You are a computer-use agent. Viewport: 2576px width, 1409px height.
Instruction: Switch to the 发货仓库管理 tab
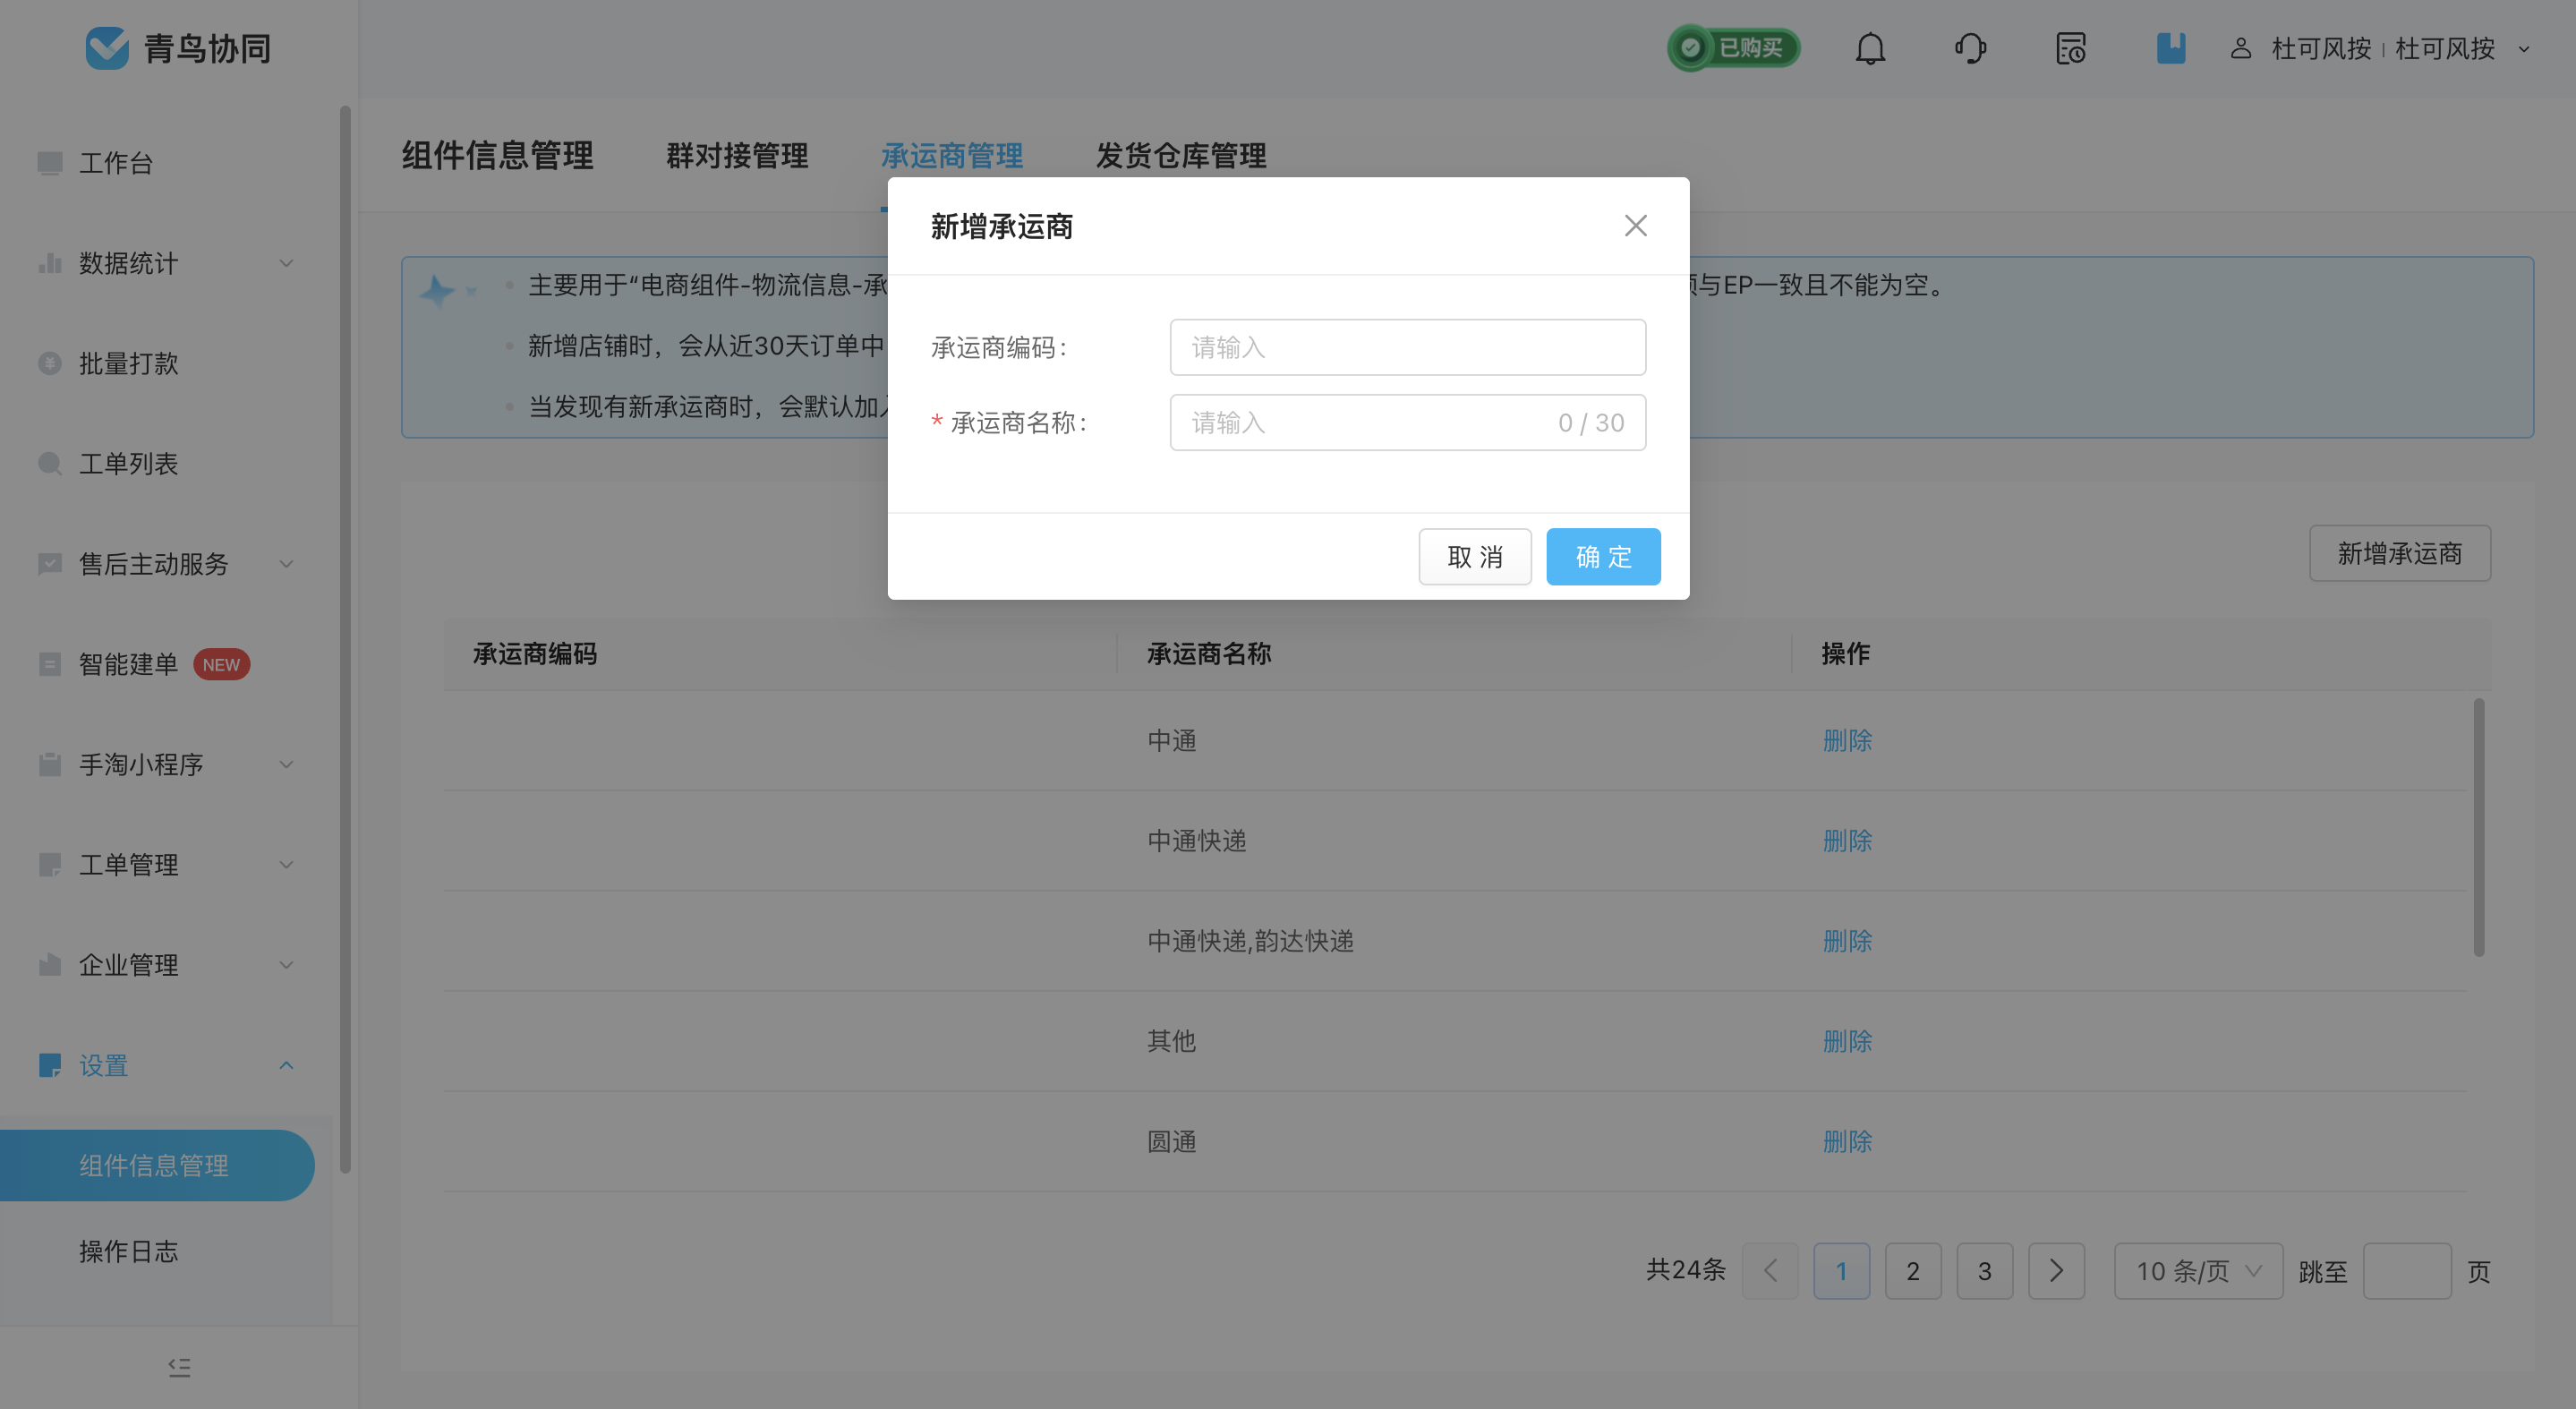[1181, 156]
